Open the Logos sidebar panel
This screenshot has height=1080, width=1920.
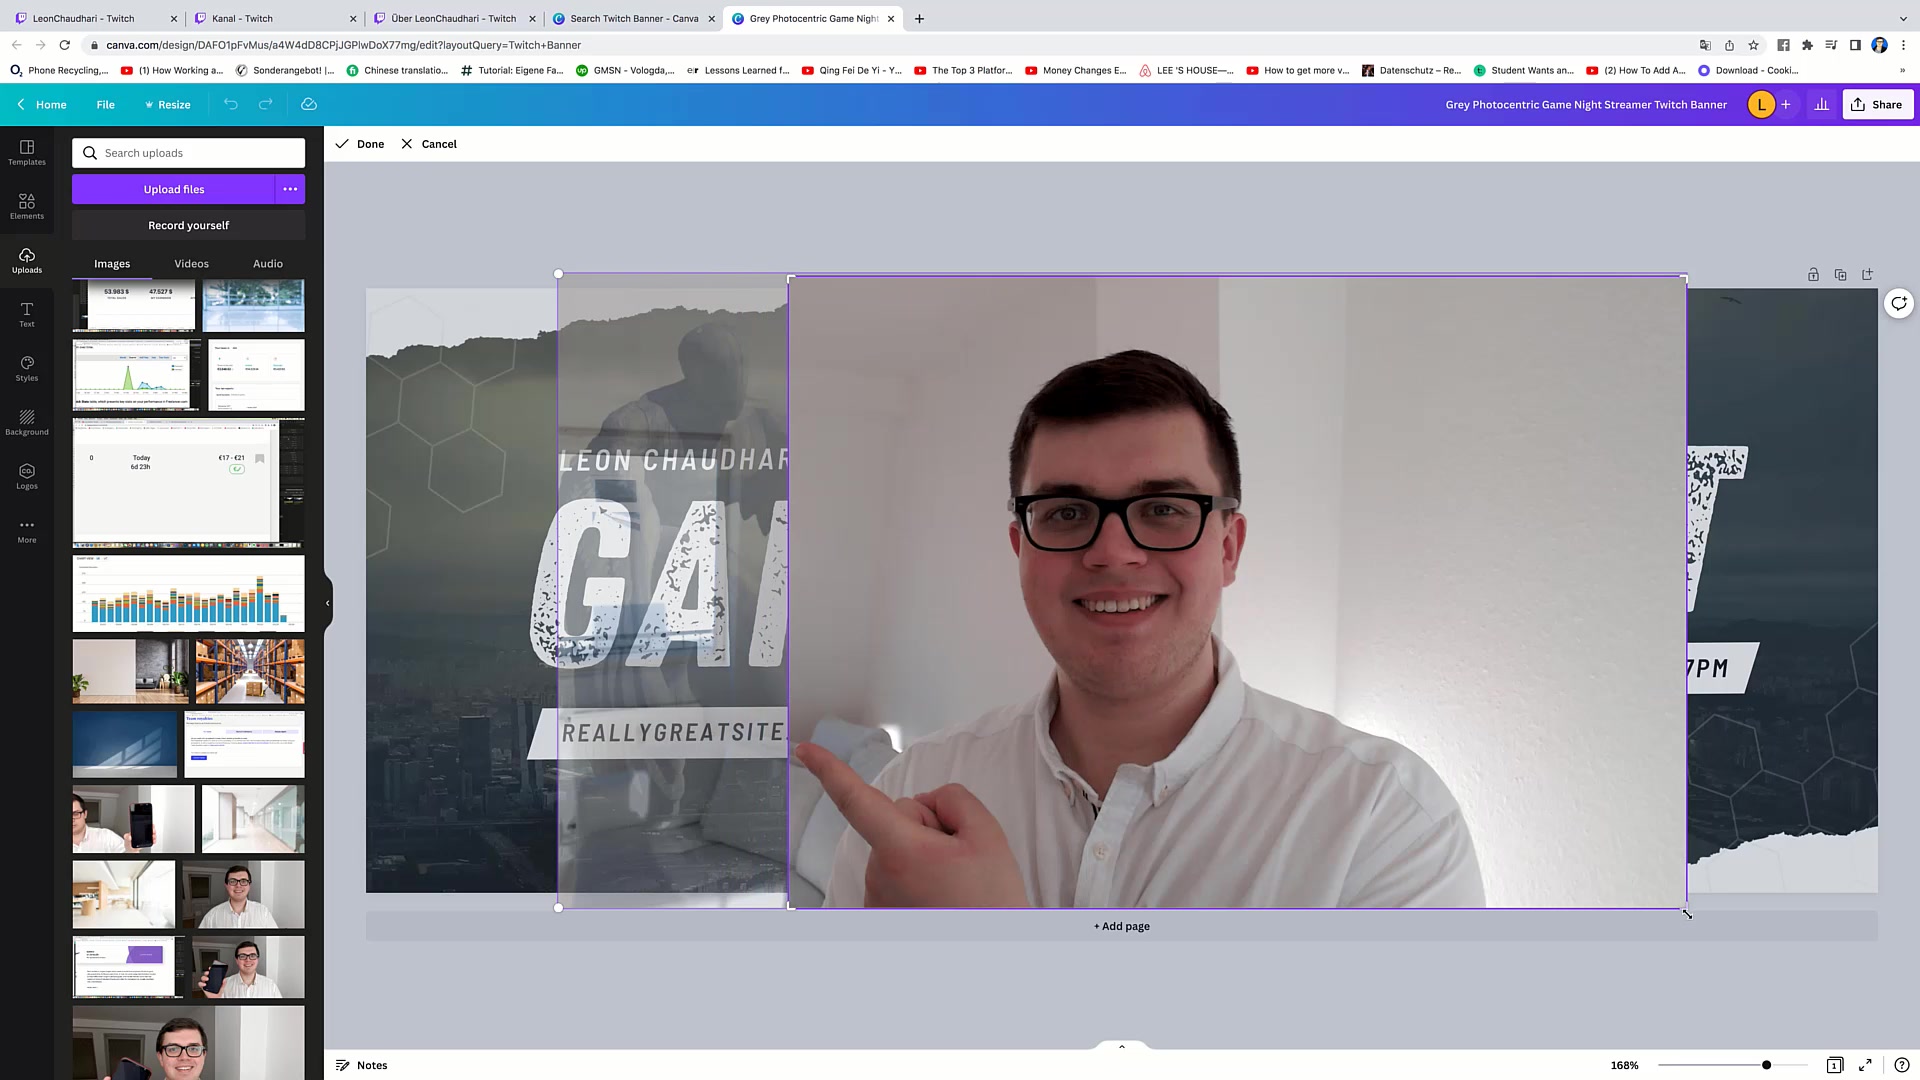point(27,476)
